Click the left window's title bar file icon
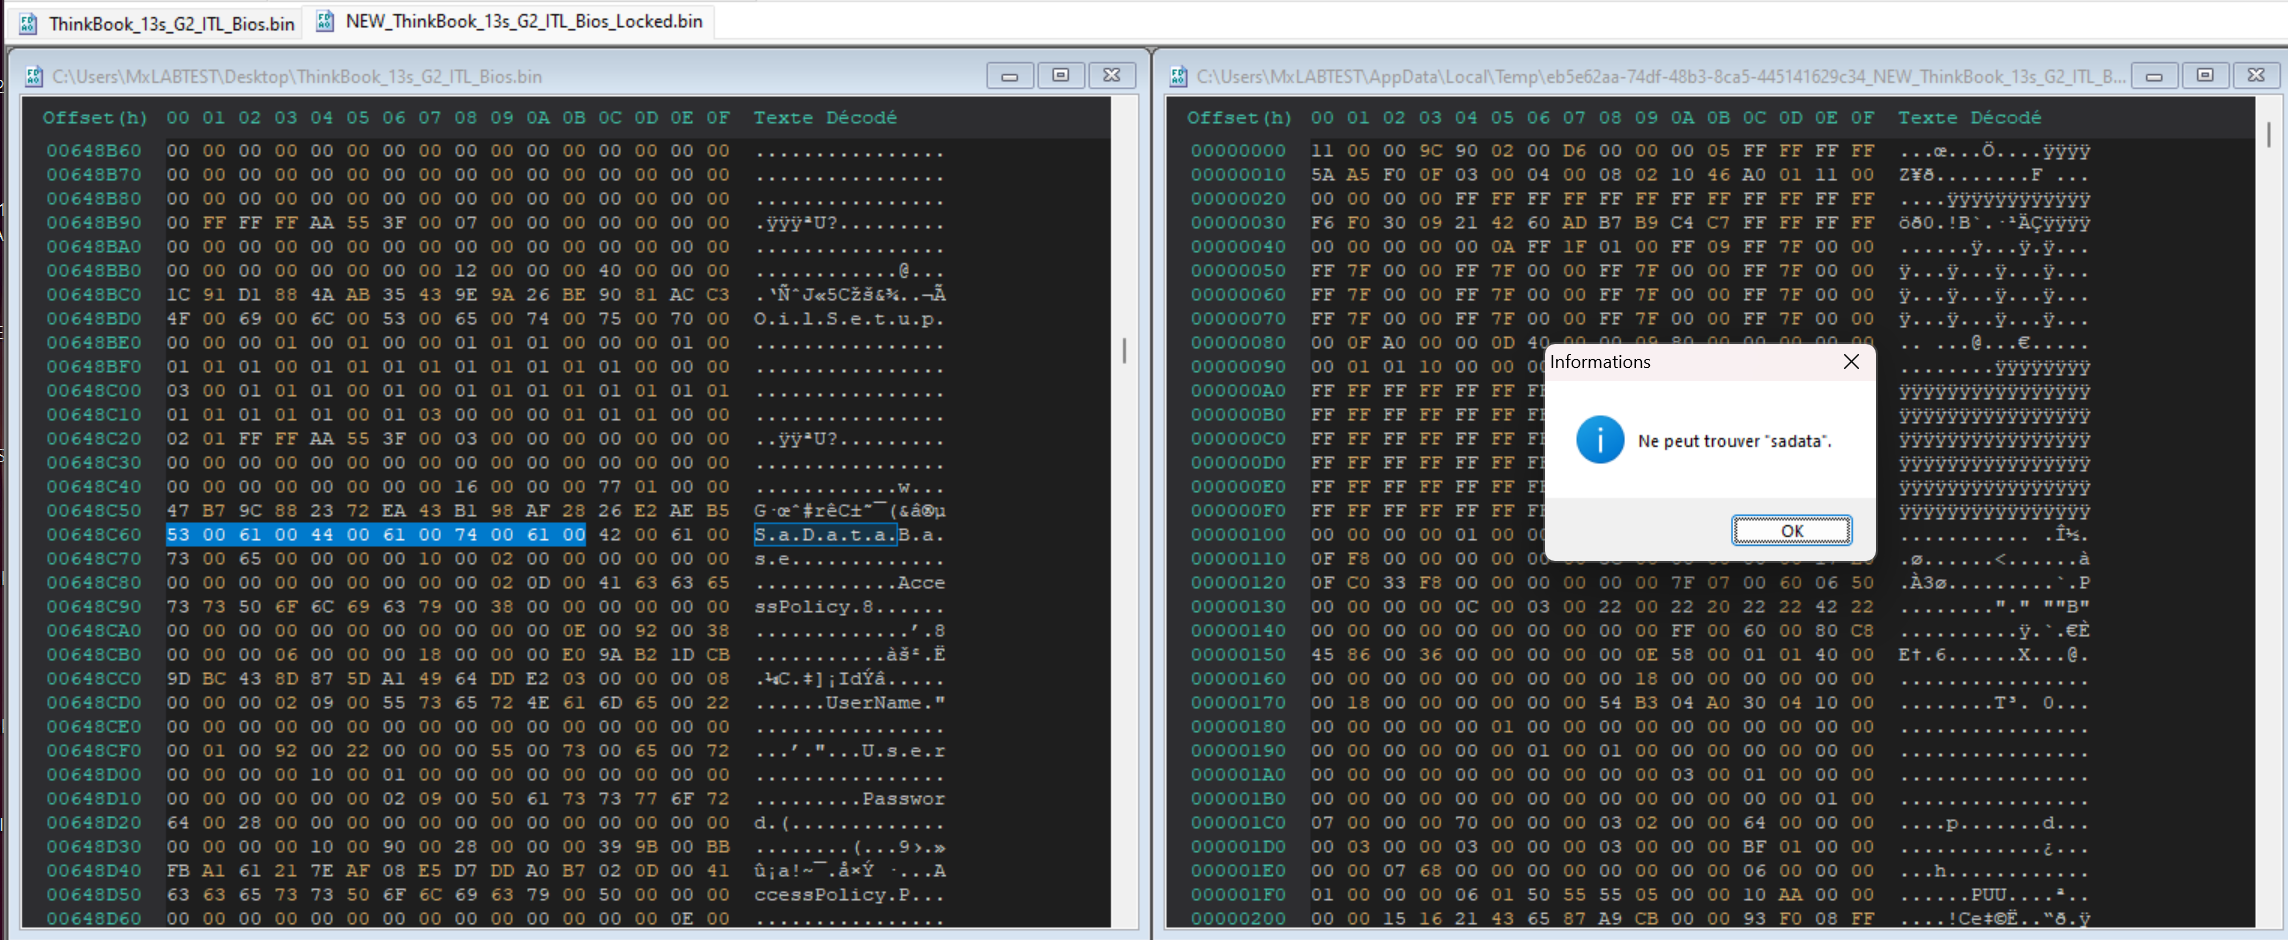The image size is (2288, 940). pyautogui.click(x=34, y=76)
